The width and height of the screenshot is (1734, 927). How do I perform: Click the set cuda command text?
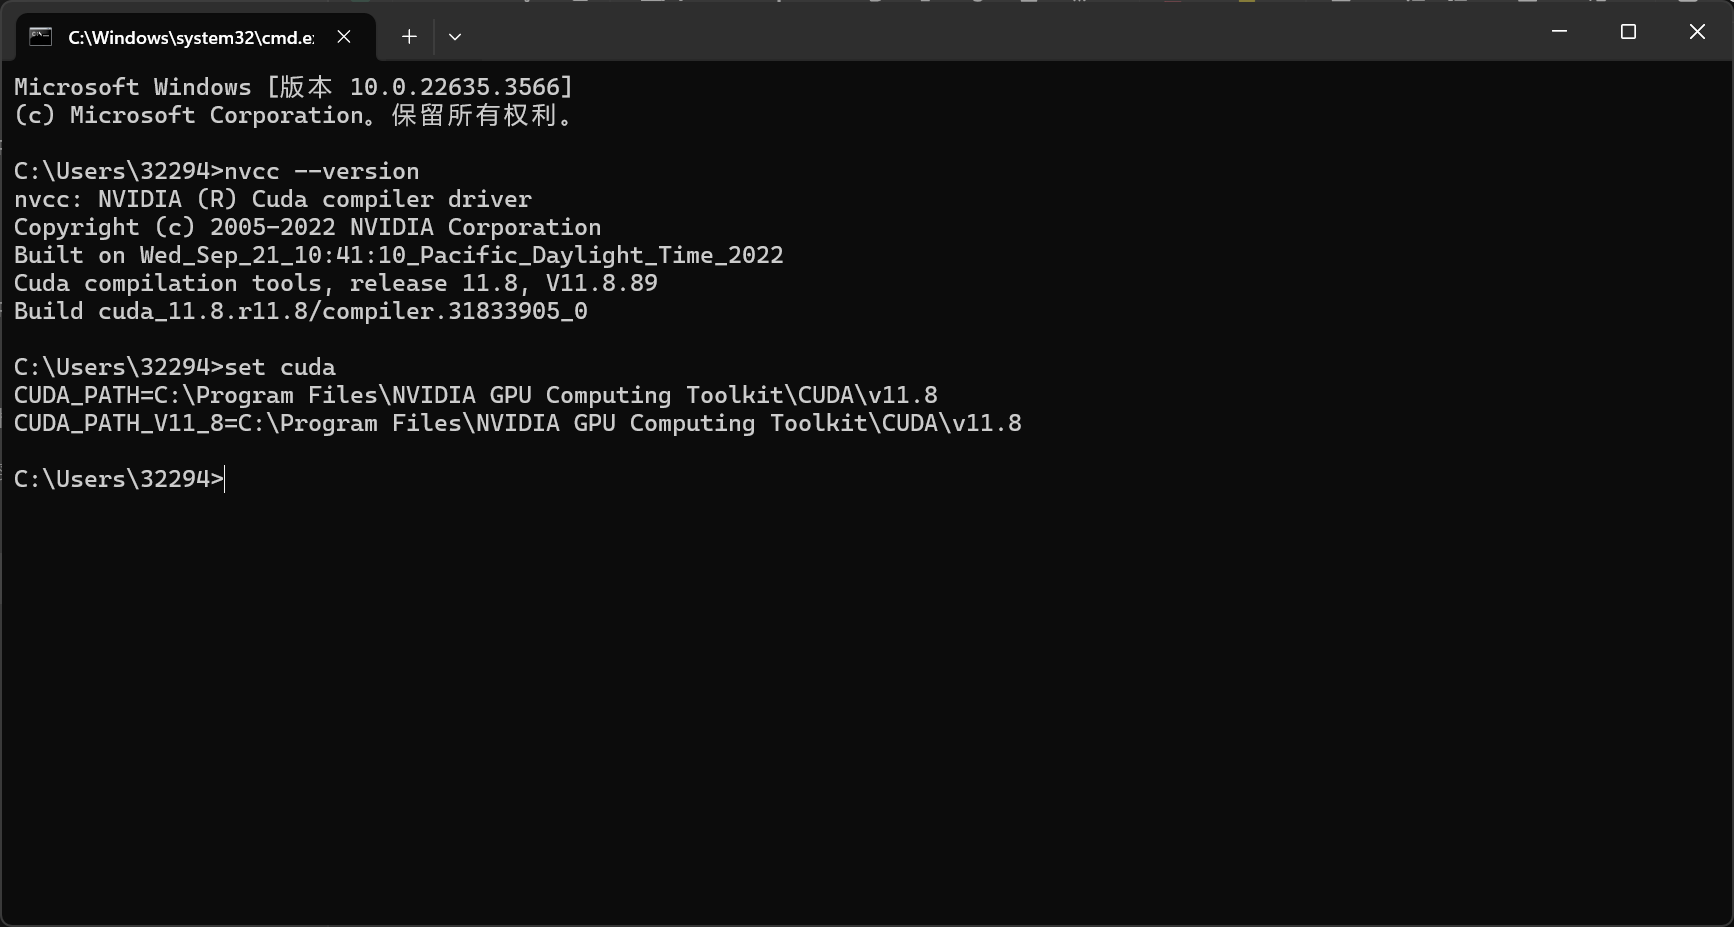click(282, 367)
